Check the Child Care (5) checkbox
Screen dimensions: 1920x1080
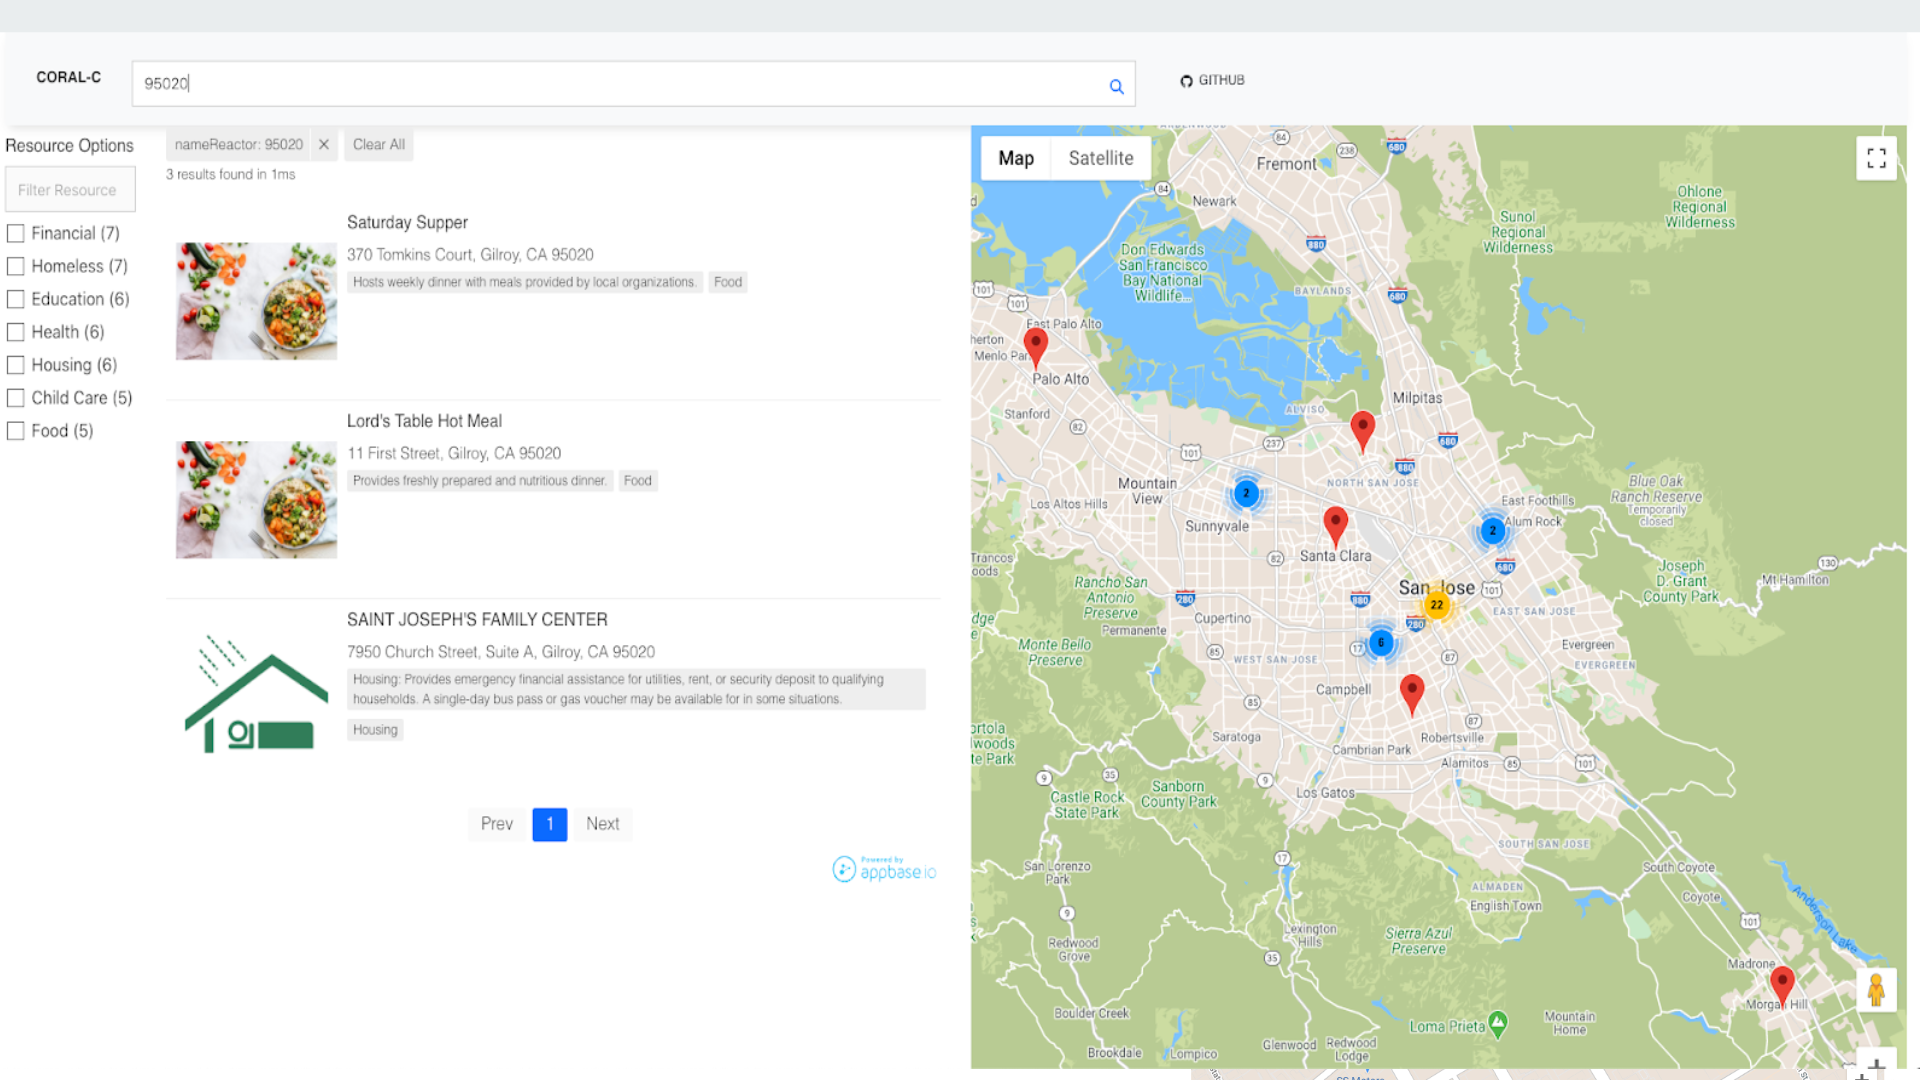pos(16,398)
